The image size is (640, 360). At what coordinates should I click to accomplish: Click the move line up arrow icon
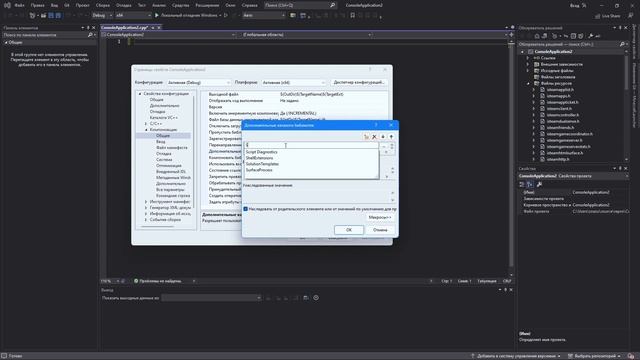[391, 137]
